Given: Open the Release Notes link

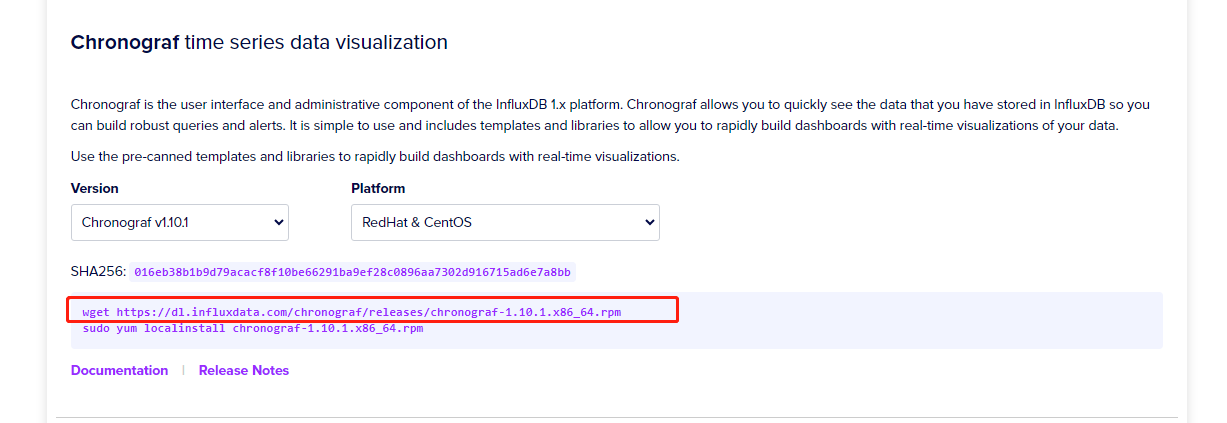Looking at the screenshot, I should tap(244, 370).
